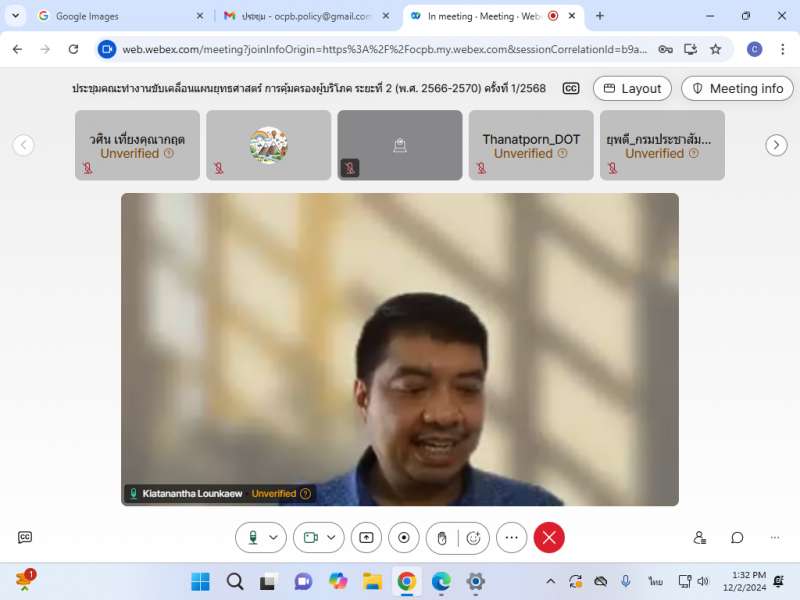Image resolution: width=800 pixels, height=600 pixels.
Task: Open the Layout button
Action: pyautogui.click(x=632, y=88)
